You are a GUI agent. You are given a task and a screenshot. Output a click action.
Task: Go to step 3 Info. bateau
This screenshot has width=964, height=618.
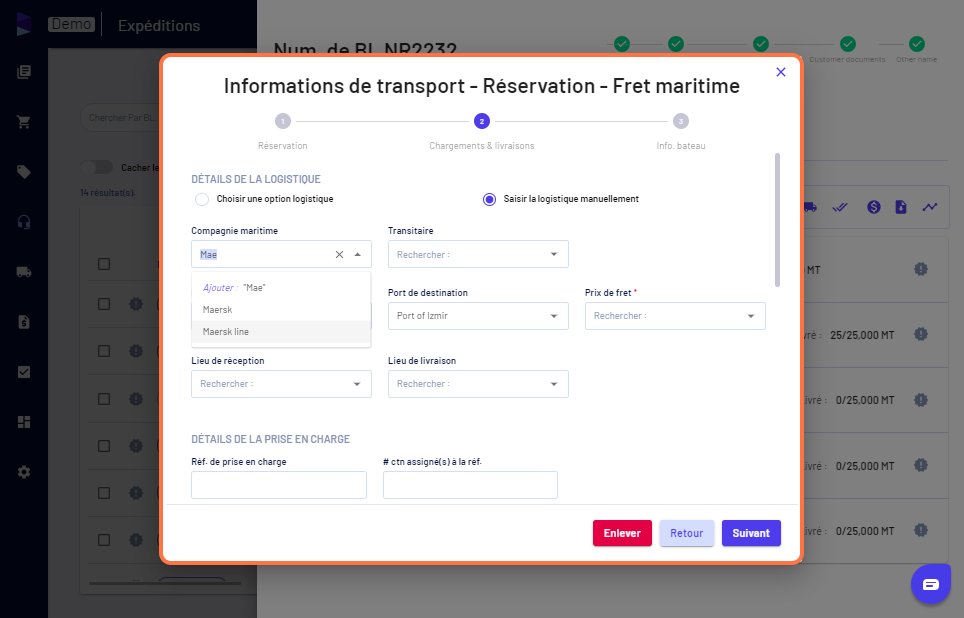681,121
